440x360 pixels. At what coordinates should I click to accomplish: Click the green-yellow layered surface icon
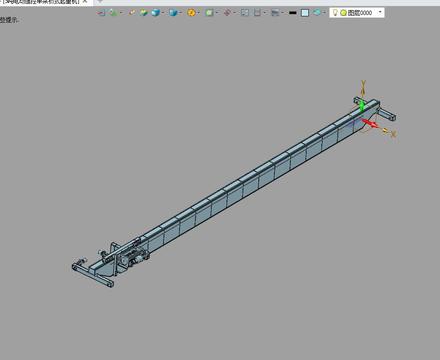pyautogui.click(x=144, y=13)
